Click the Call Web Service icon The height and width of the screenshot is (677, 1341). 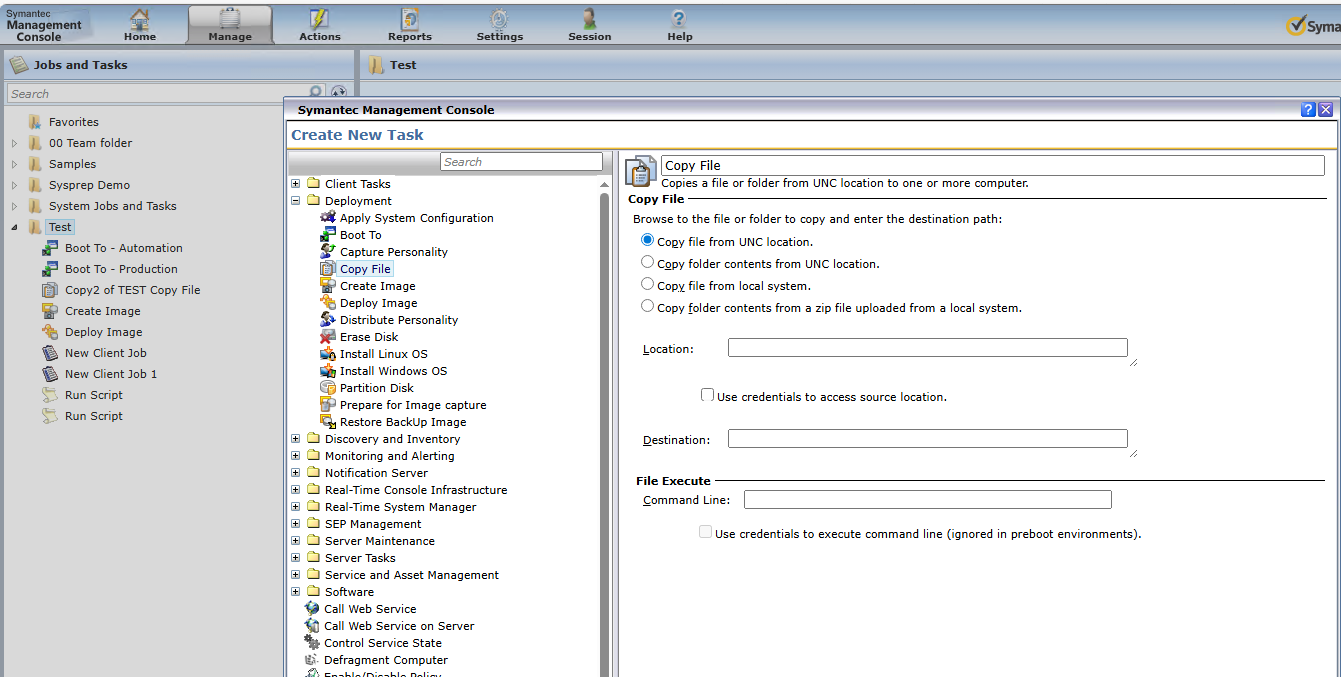point(312,609)
